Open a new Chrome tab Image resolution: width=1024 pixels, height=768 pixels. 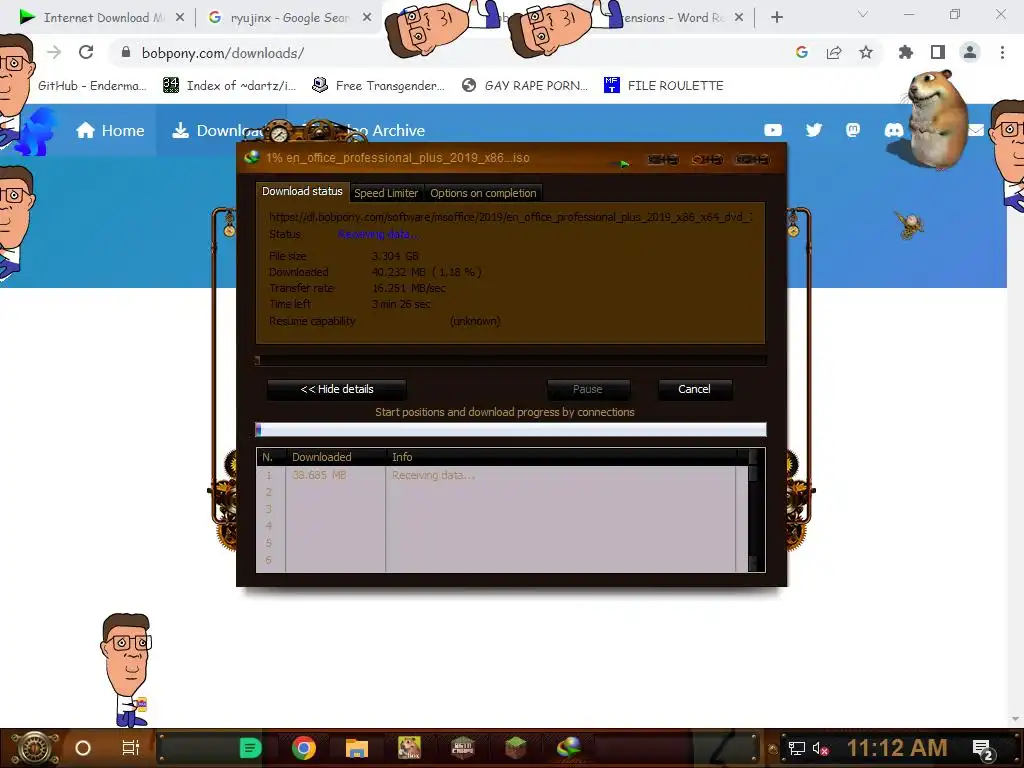(x=776, y=18)
